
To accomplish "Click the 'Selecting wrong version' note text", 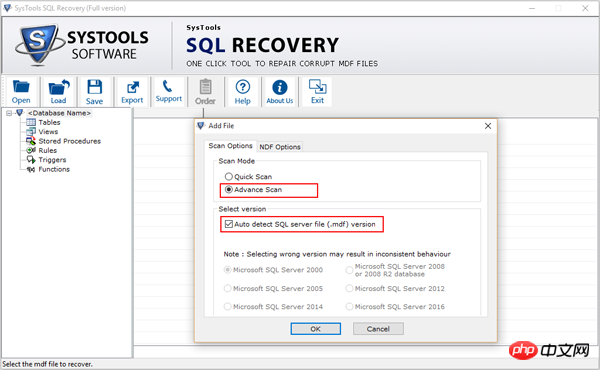I will coord(337,254).
